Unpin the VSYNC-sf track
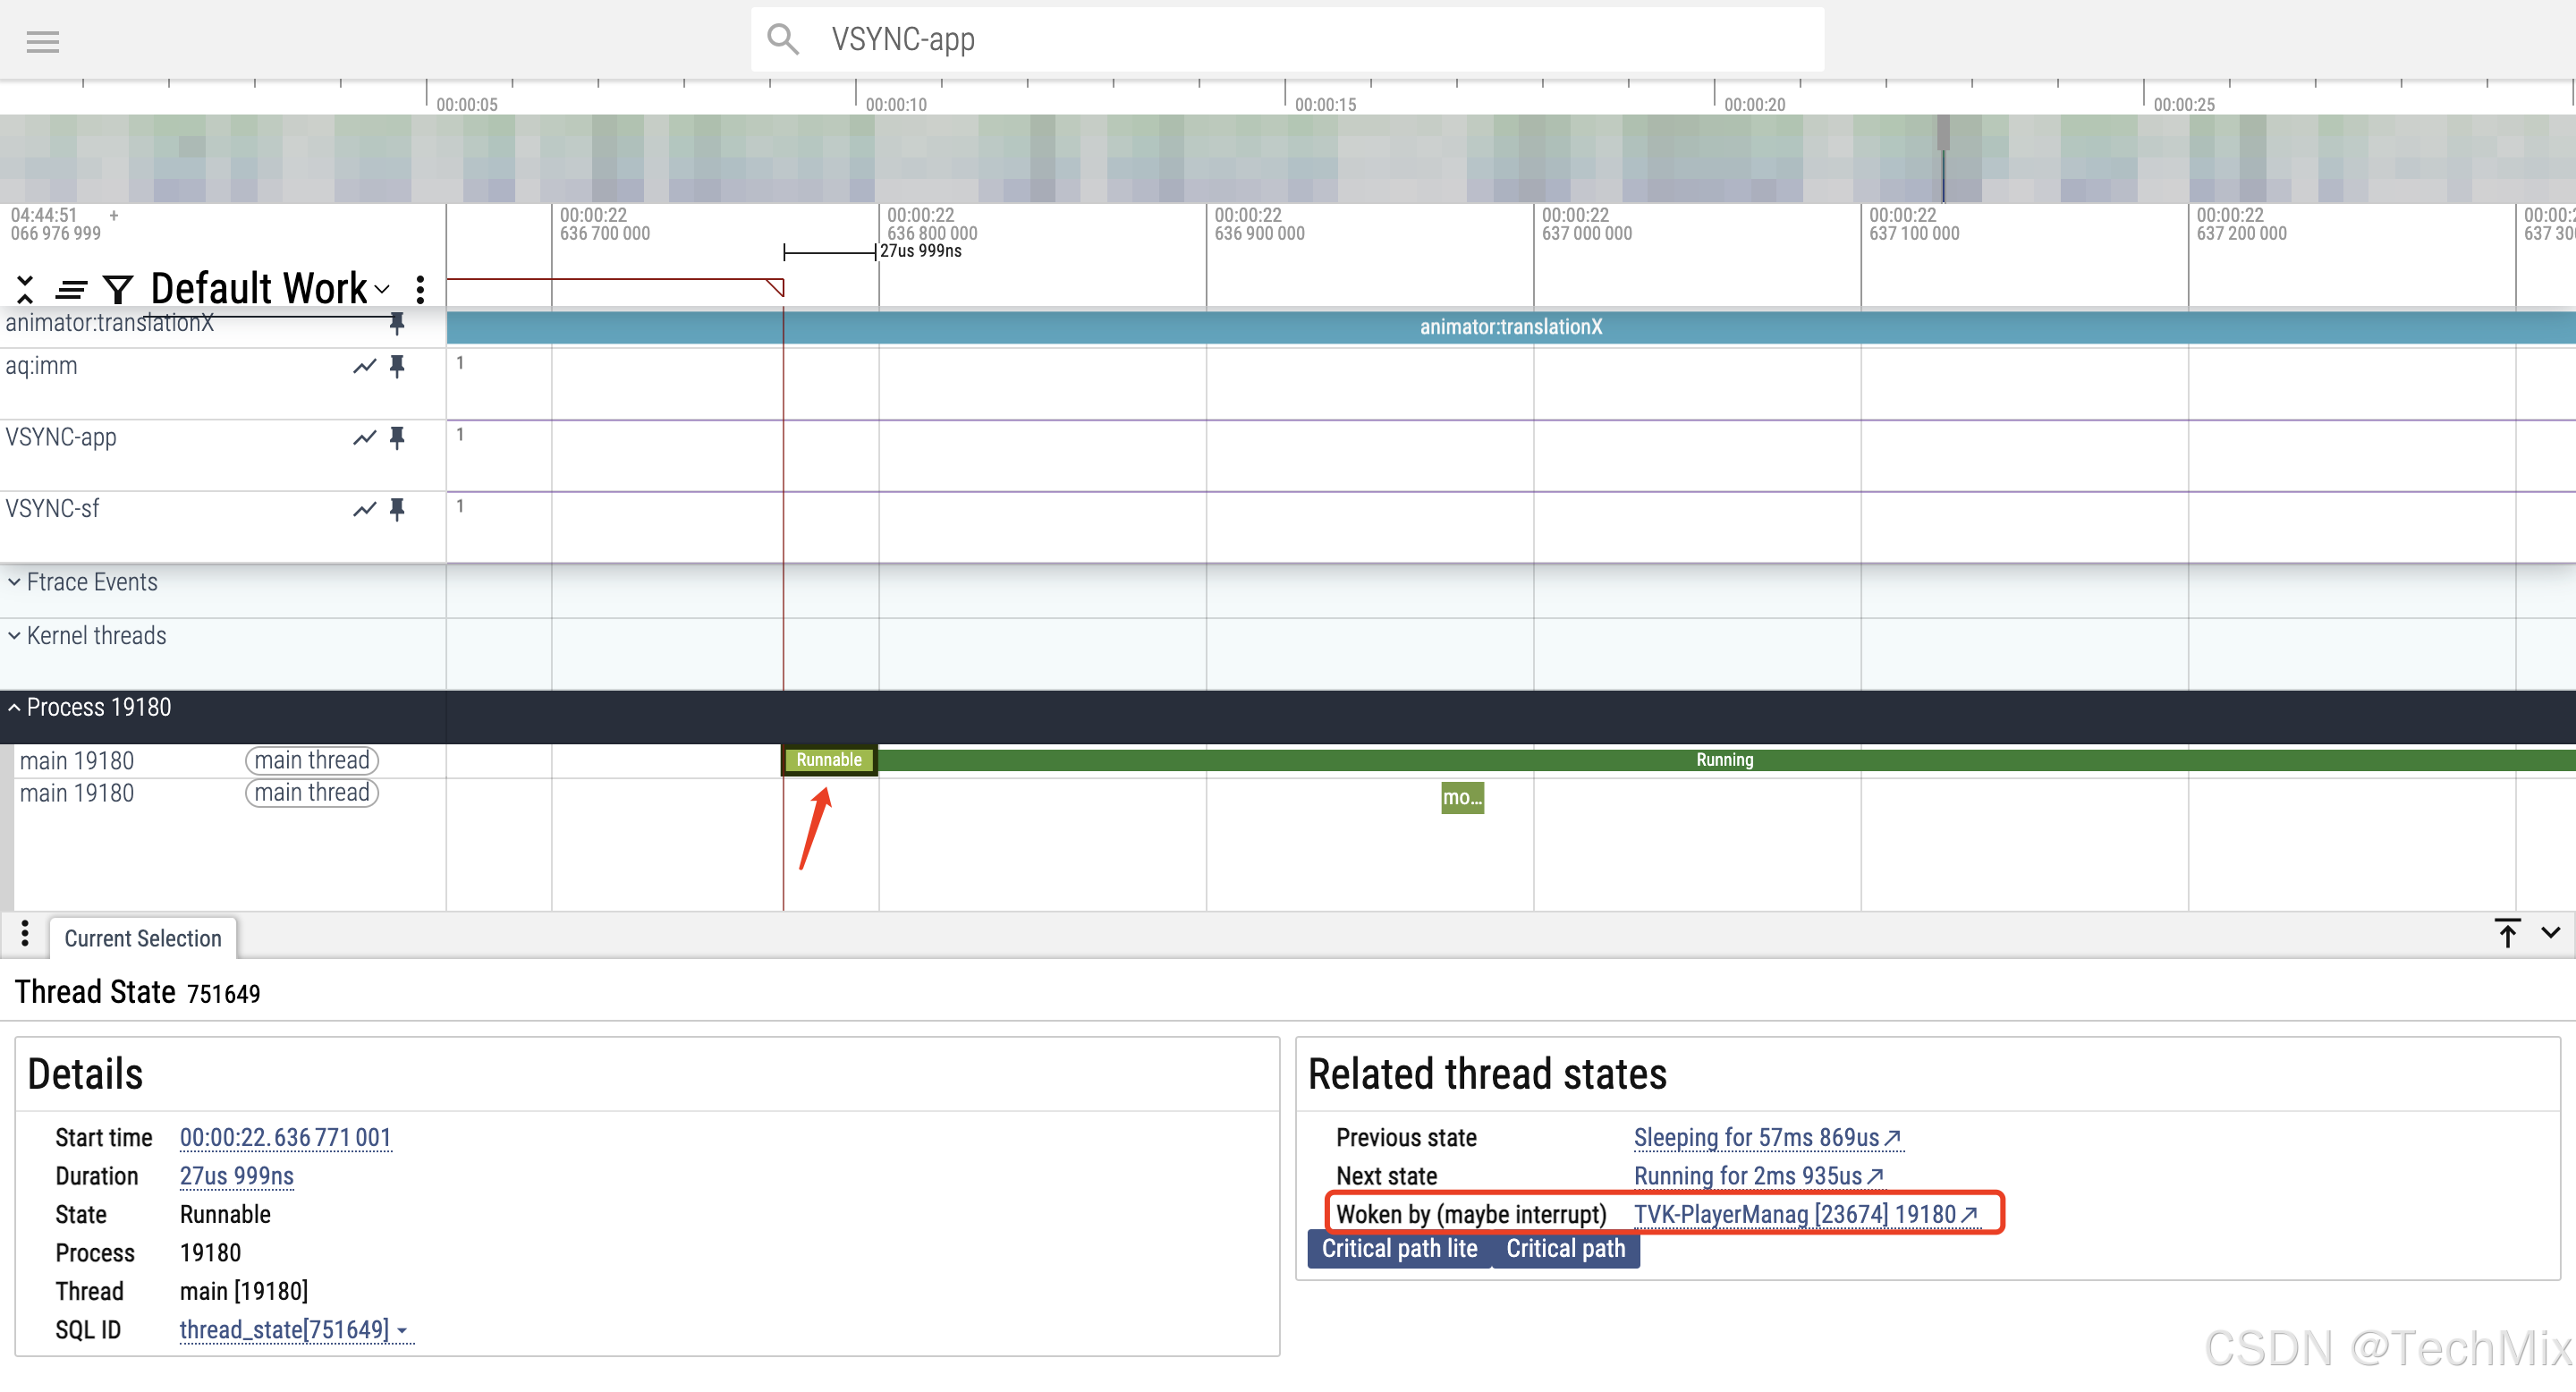This screenshot has height=1392, width=2576. pos(397,509)
